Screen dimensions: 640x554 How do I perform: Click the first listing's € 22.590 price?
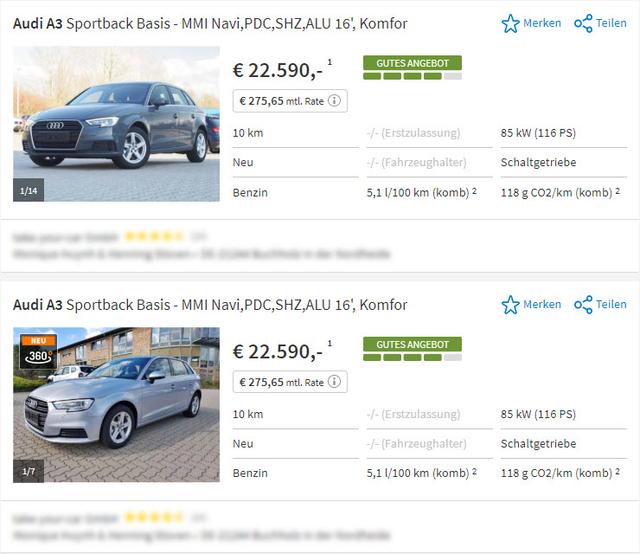277,70
